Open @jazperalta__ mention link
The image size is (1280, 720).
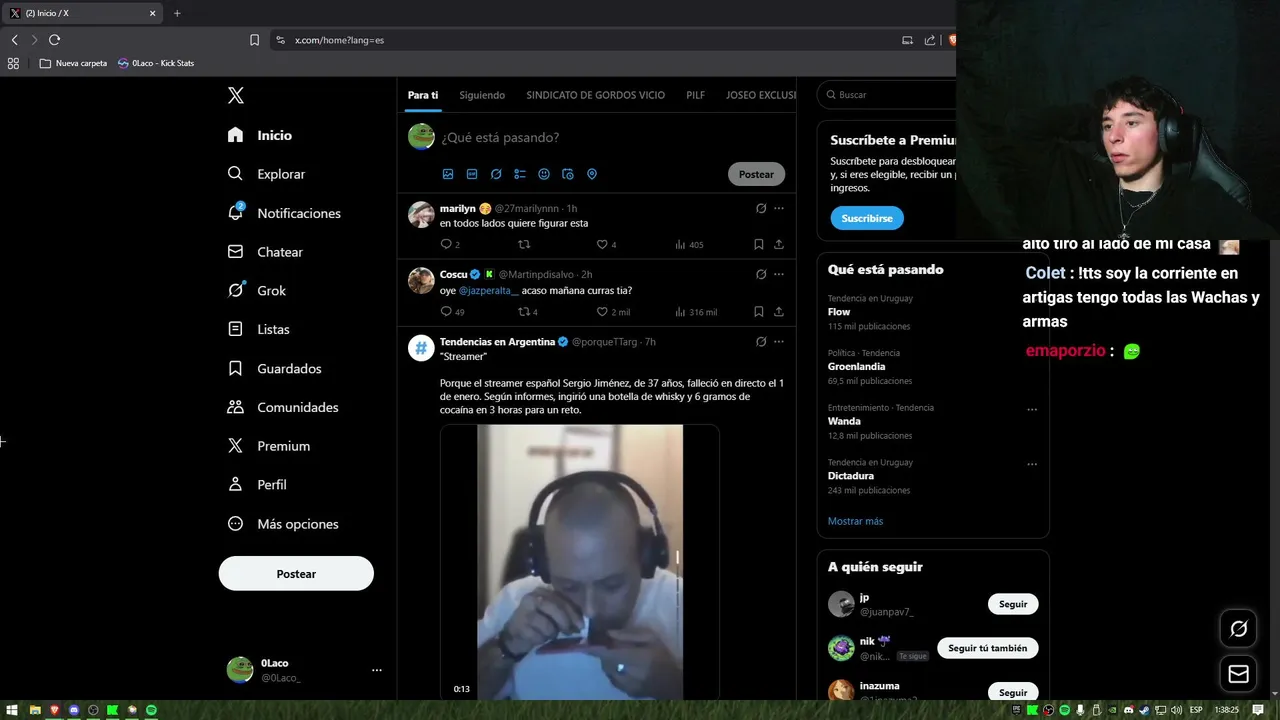click(x=488, y=291)
